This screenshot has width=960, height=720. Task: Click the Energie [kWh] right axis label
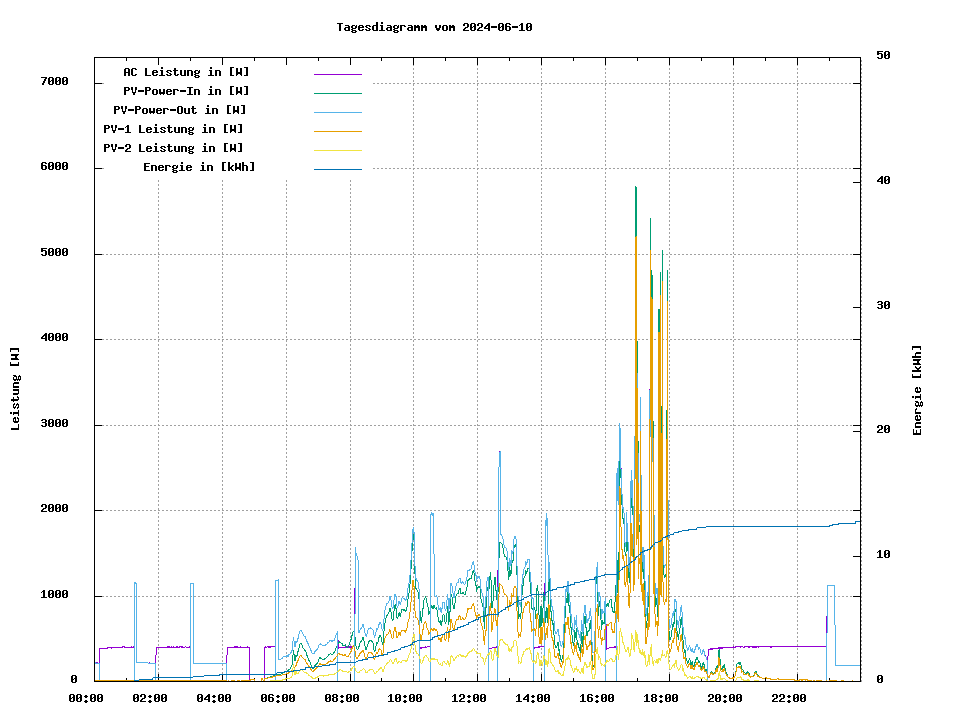917,390
